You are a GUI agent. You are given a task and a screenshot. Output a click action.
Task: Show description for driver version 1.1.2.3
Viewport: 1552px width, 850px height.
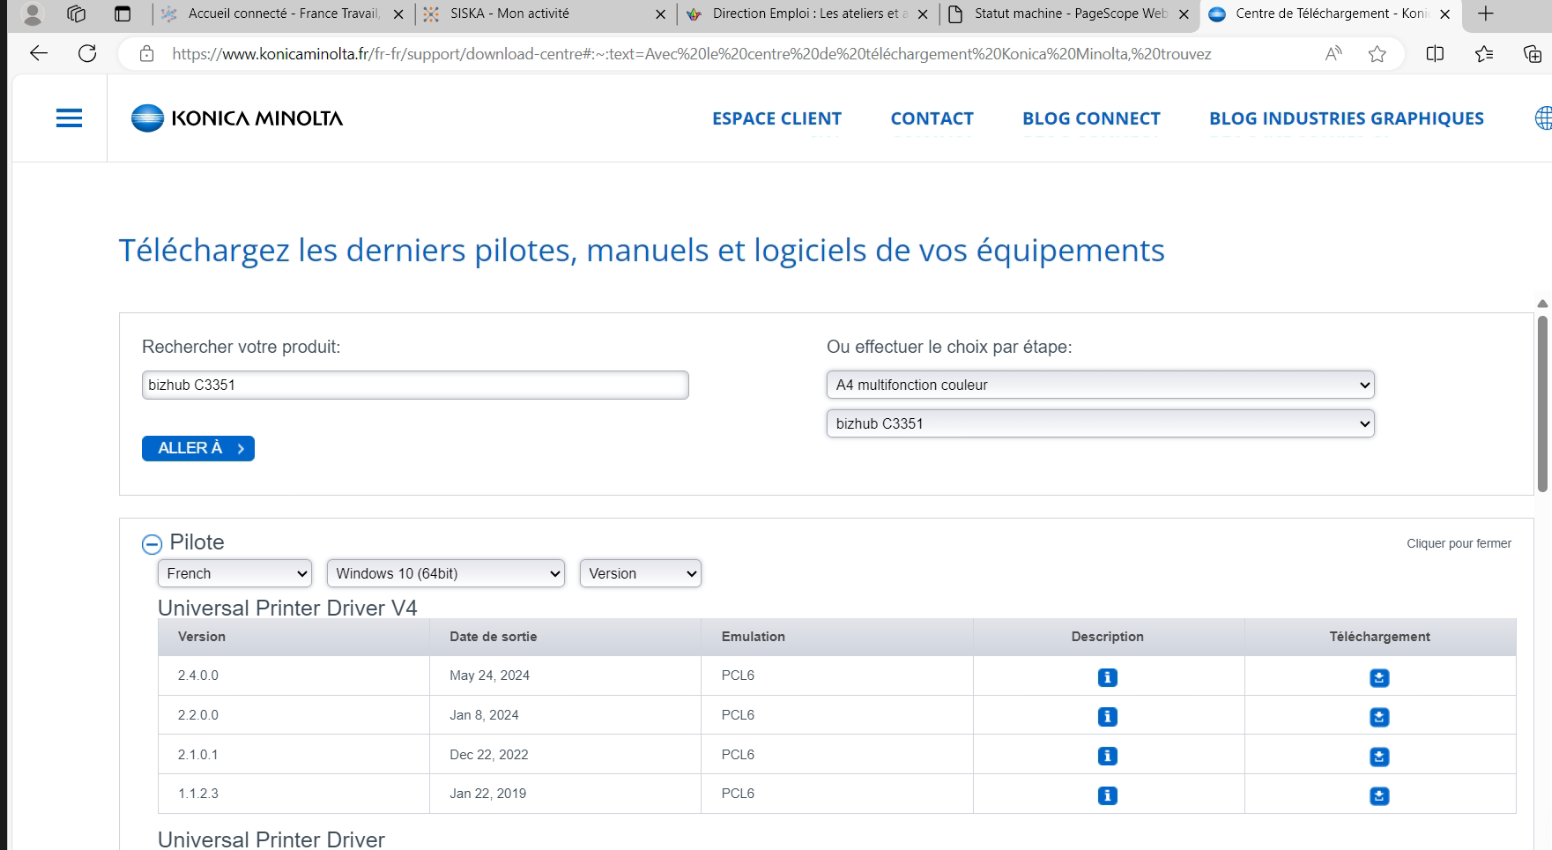tap(1107, 795)
